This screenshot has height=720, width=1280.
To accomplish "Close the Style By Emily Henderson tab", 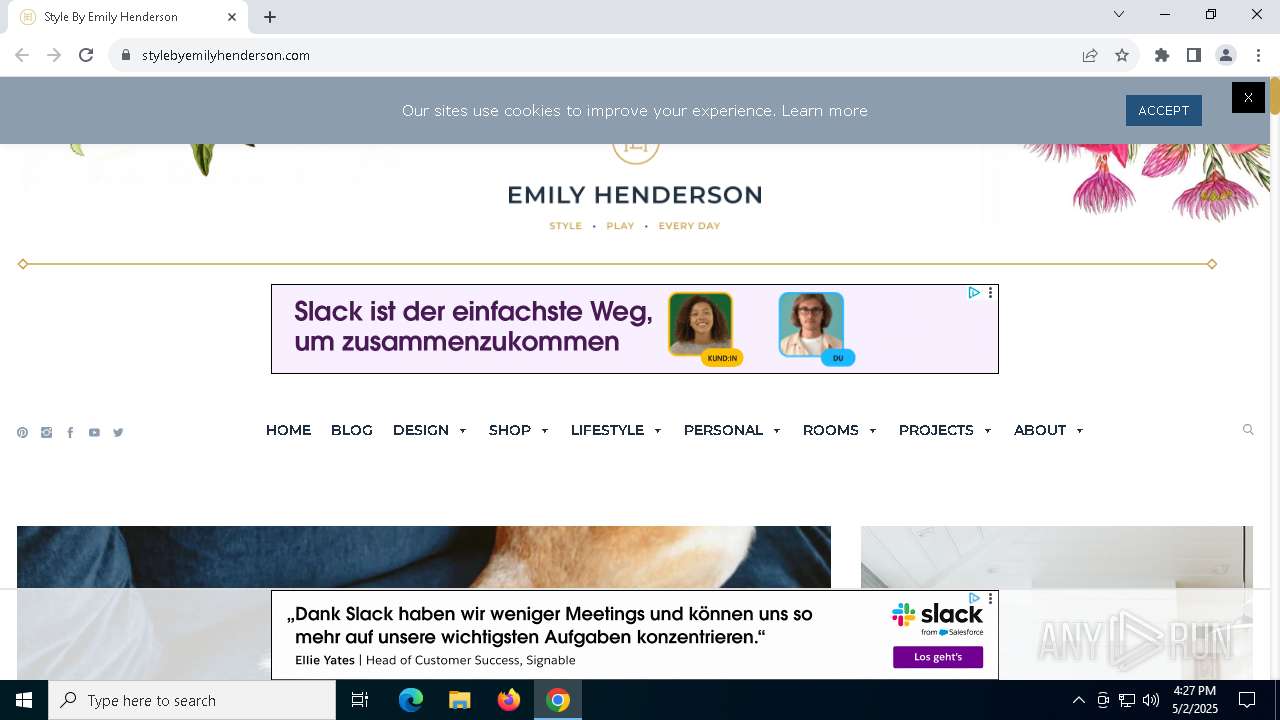I will [x=232, y=17].
